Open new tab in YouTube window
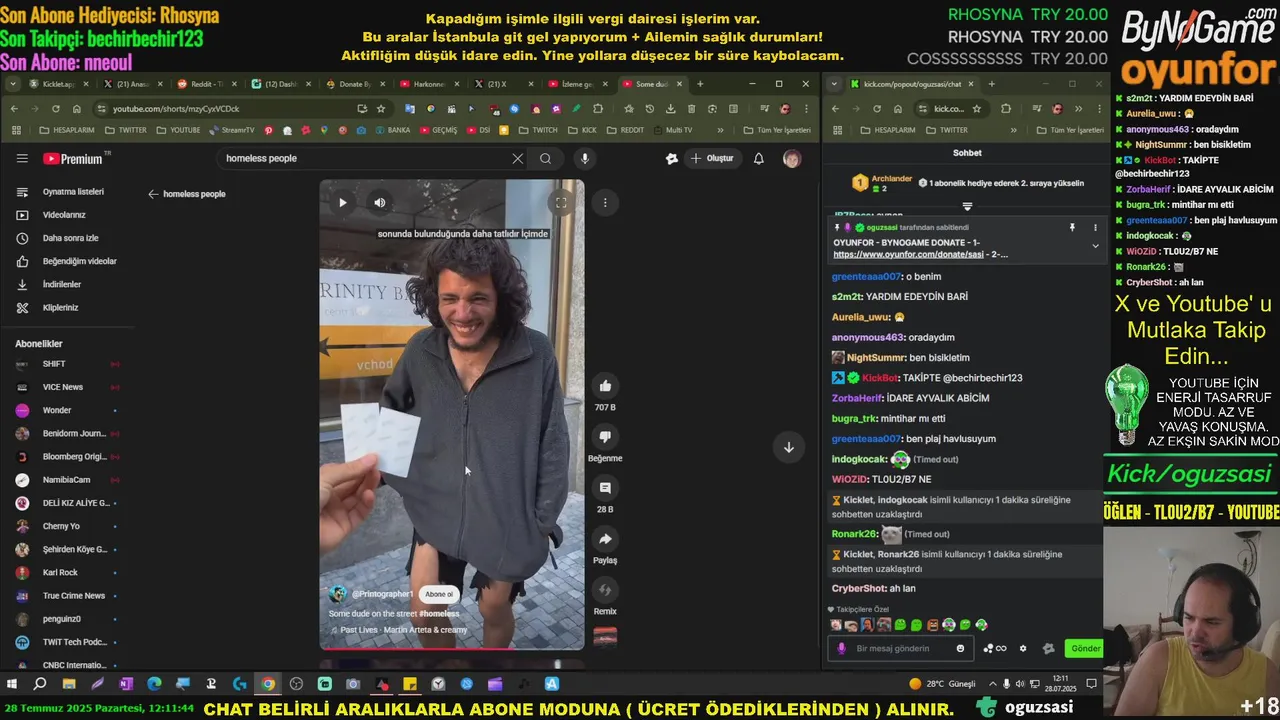Viewport: 1280px width, 720px height. click(700, 84)
